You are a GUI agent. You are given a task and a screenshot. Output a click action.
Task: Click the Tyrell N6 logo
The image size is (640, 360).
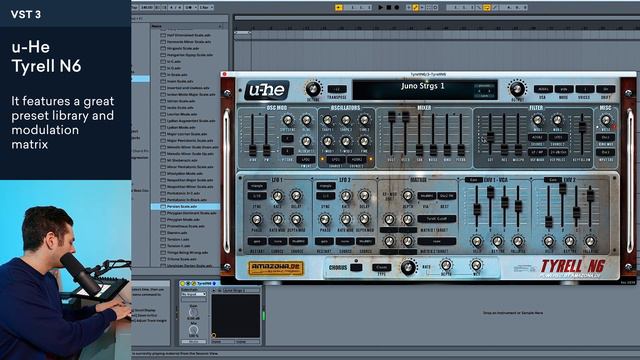[572, 266]
